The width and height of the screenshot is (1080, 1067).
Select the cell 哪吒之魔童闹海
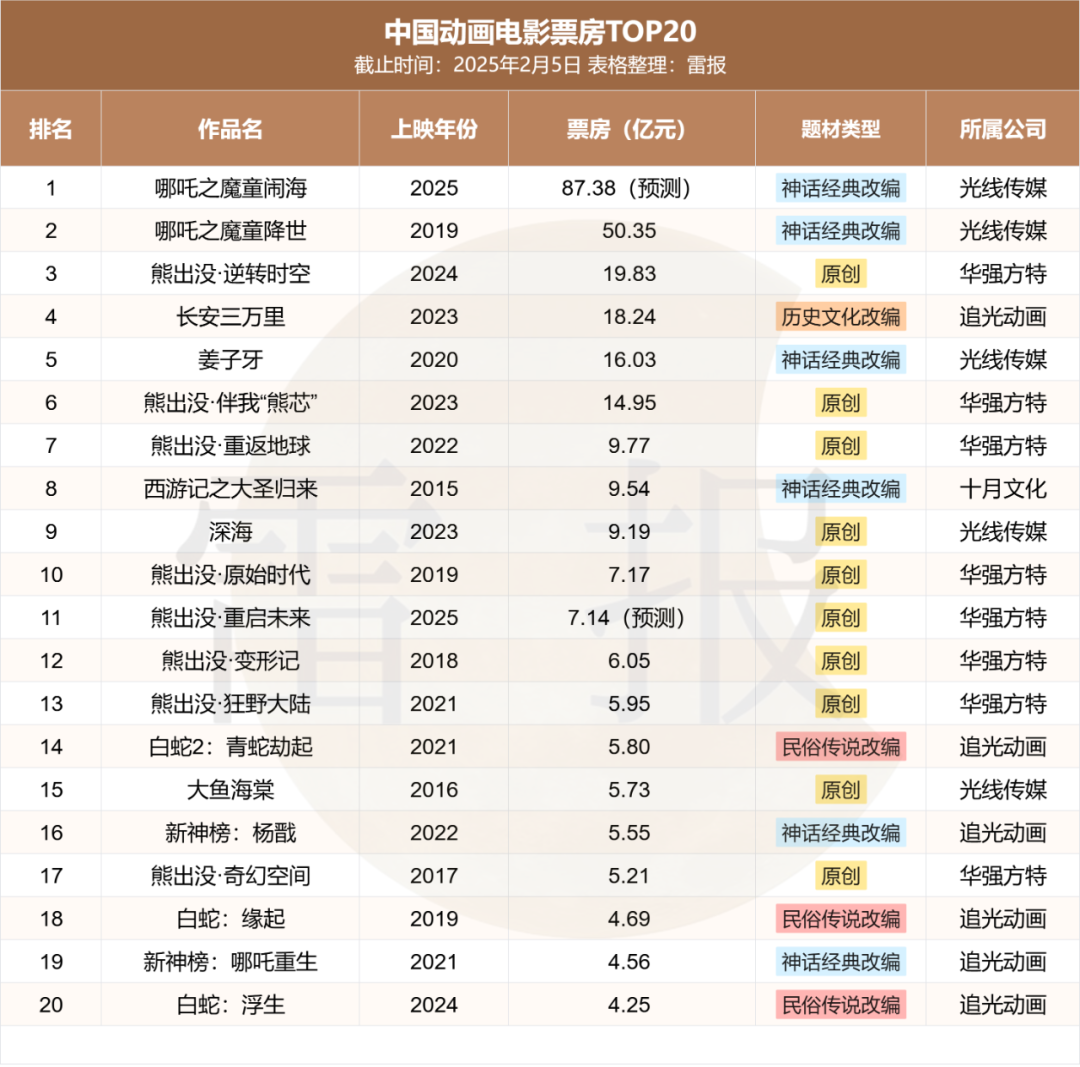click(x=230, y=188)
